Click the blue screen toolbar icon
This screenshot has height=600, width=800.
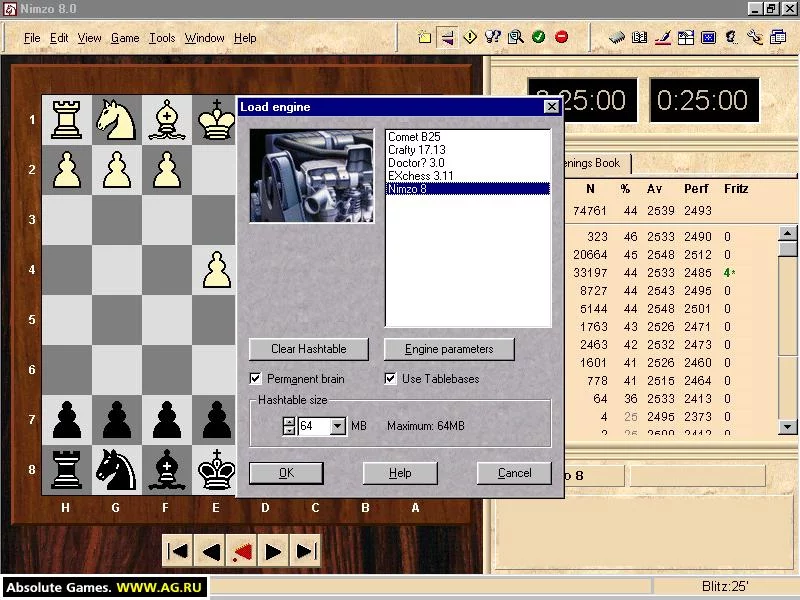click(708, 37)
